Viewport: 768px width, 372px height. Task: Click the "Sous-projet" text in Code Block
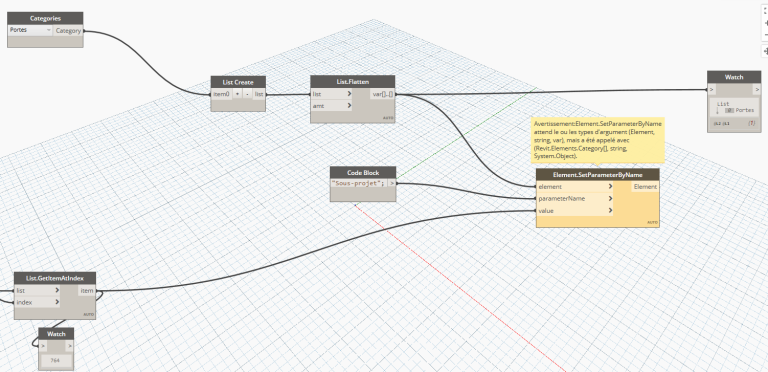coord(359,183)
